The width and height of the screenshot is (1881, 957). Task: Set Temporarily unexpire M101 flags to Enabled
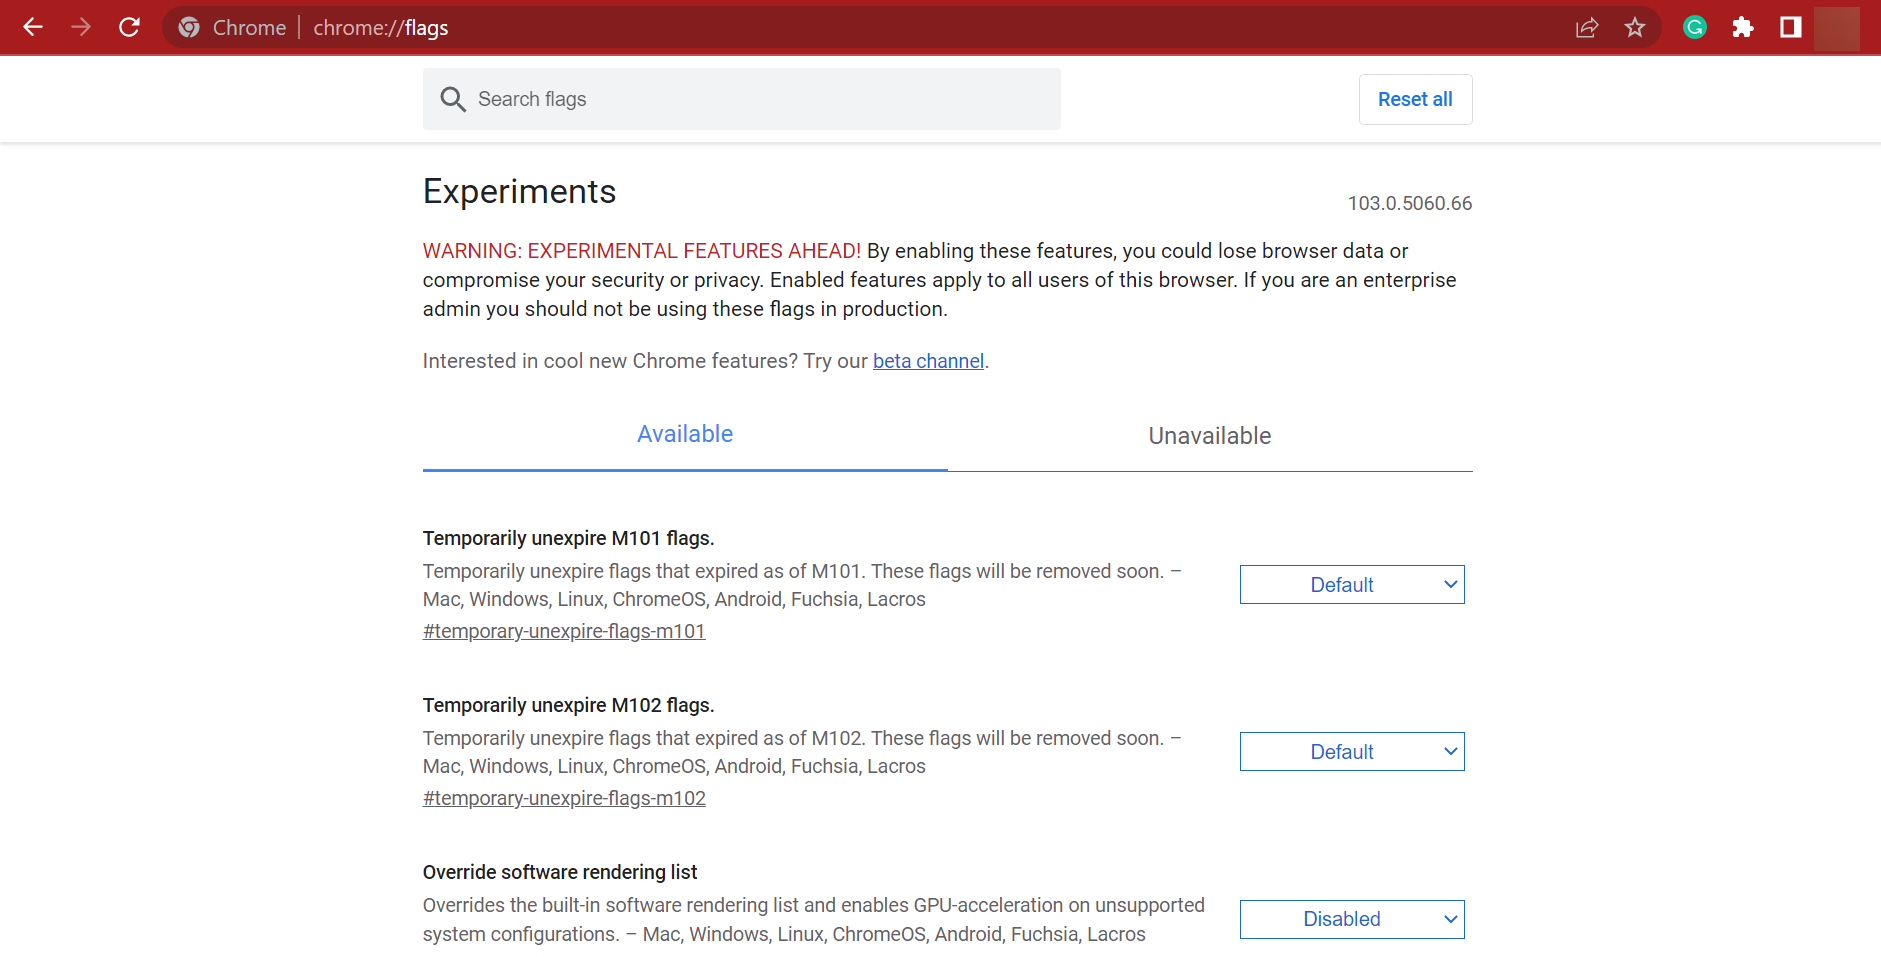coord(1351,584)
